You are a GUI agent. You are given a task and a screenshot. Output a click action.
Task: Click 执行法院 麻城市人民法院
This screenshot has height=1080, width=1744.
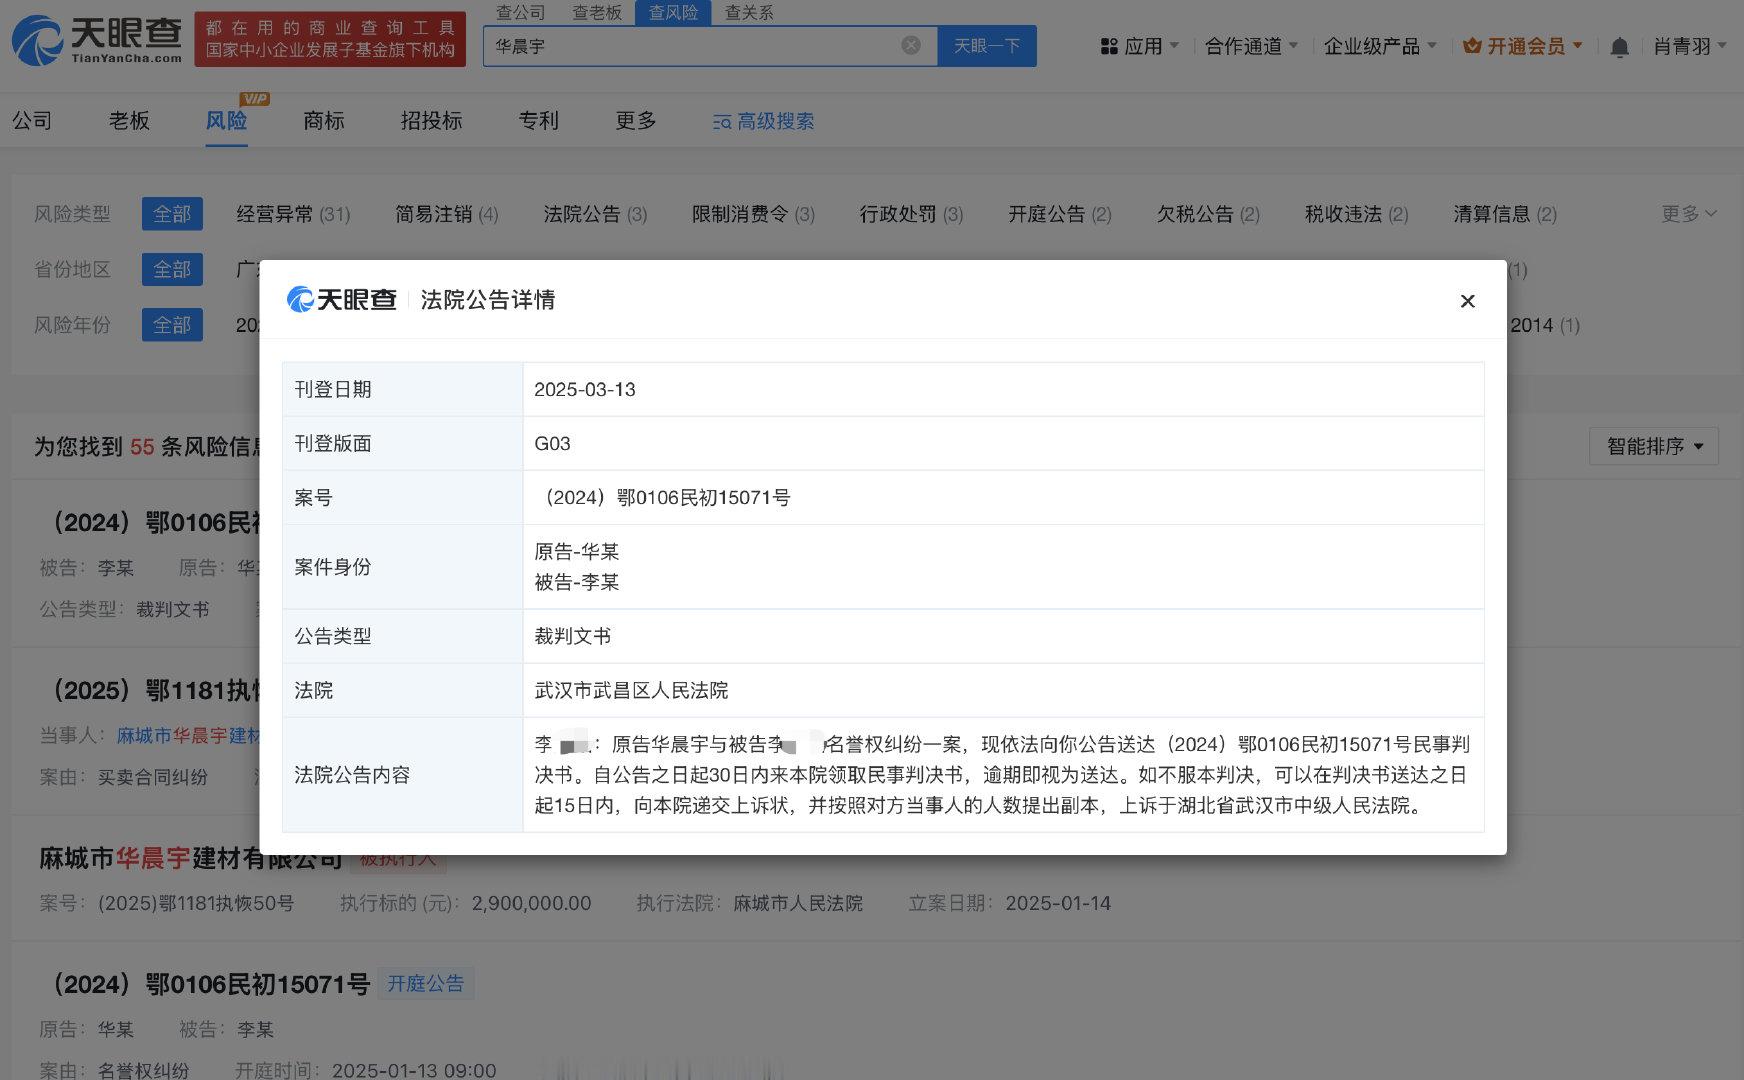pos(798,903)
